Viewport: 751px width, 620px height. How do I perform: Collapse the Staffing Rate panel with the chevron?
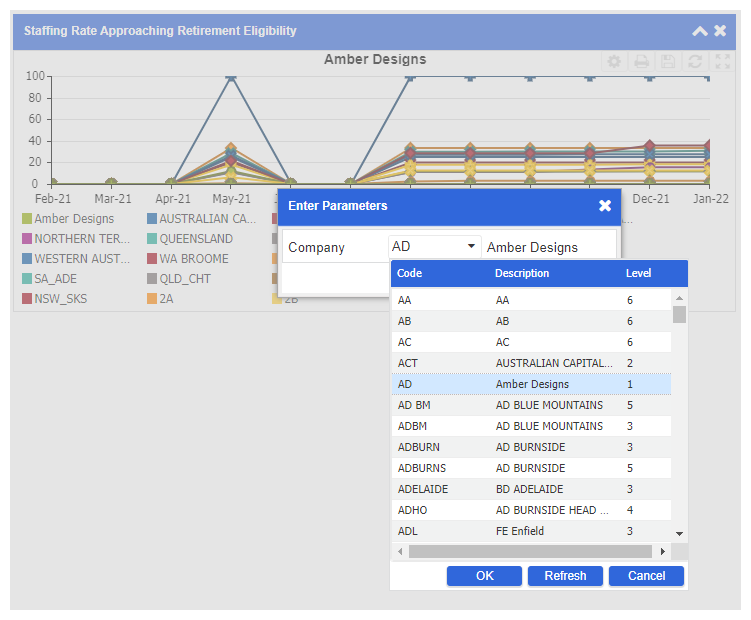pyautogui.click(x=700, y=31)
